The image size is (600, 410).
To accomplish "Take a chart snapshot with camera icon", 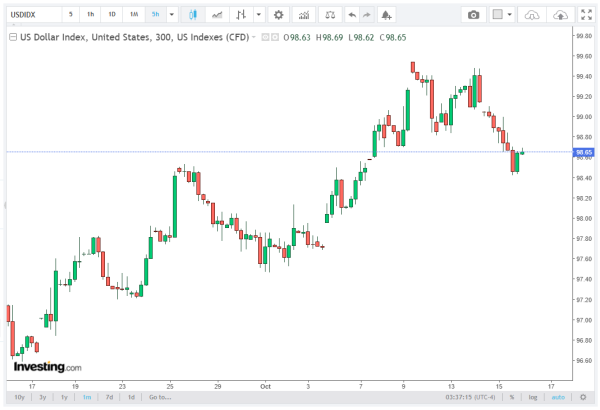I will tap(474, 15).
